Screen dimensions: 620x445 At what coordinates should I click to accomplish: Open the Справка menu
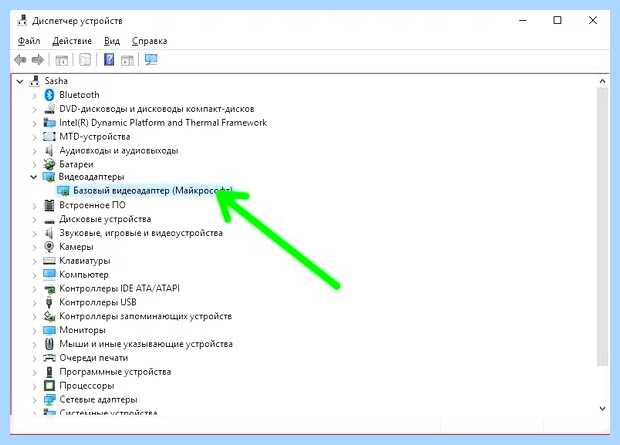tap(149, 41)
